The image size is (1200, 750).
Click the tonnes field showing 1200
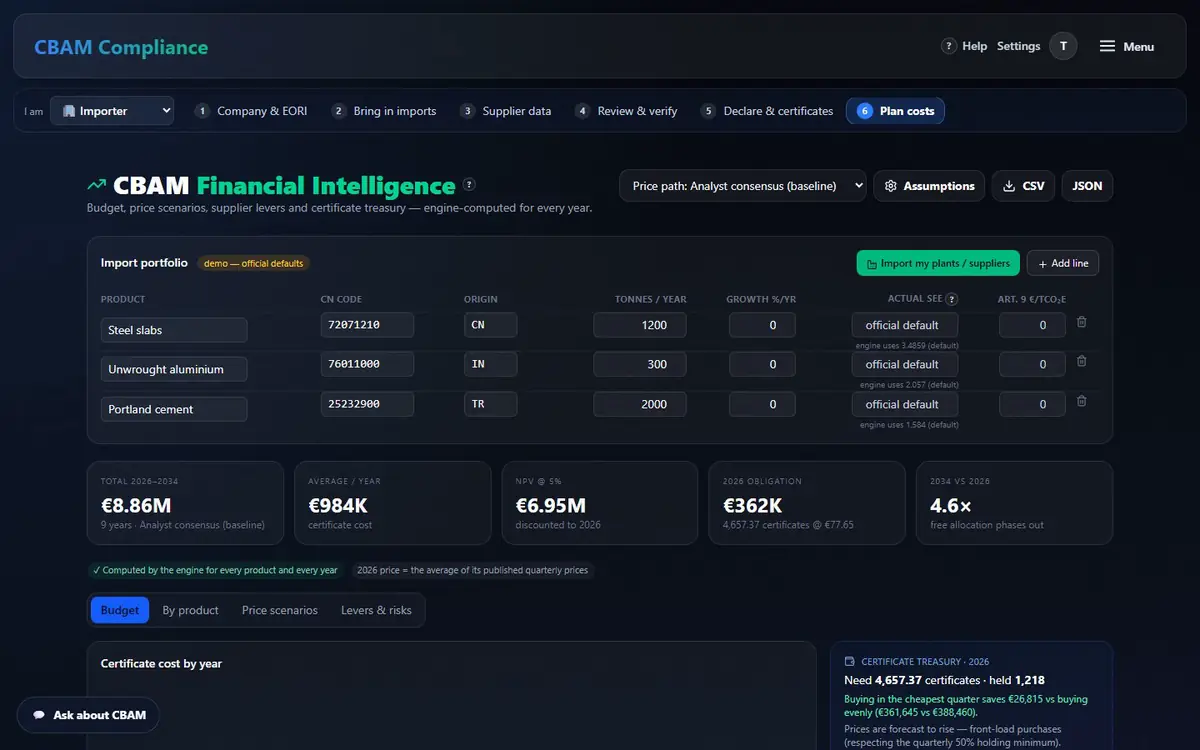pyautogui.click(x=640, y=325)
